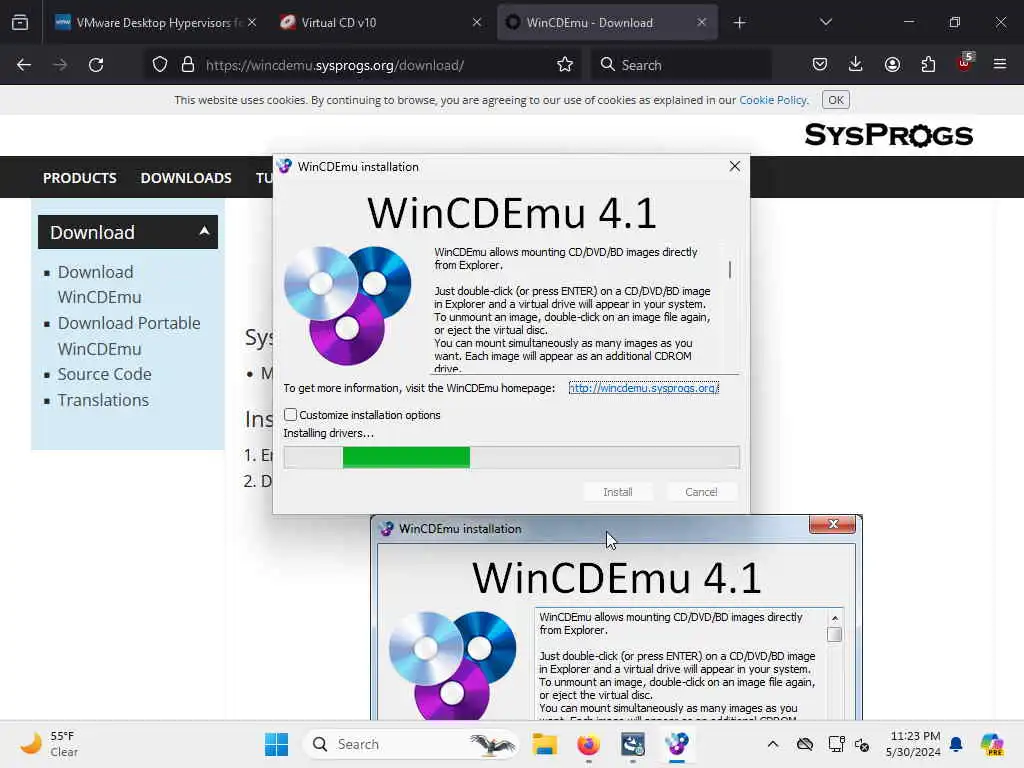
Task: Close the lower WinCDEmu installation screenshot window
Action: [x=833, y=524]
